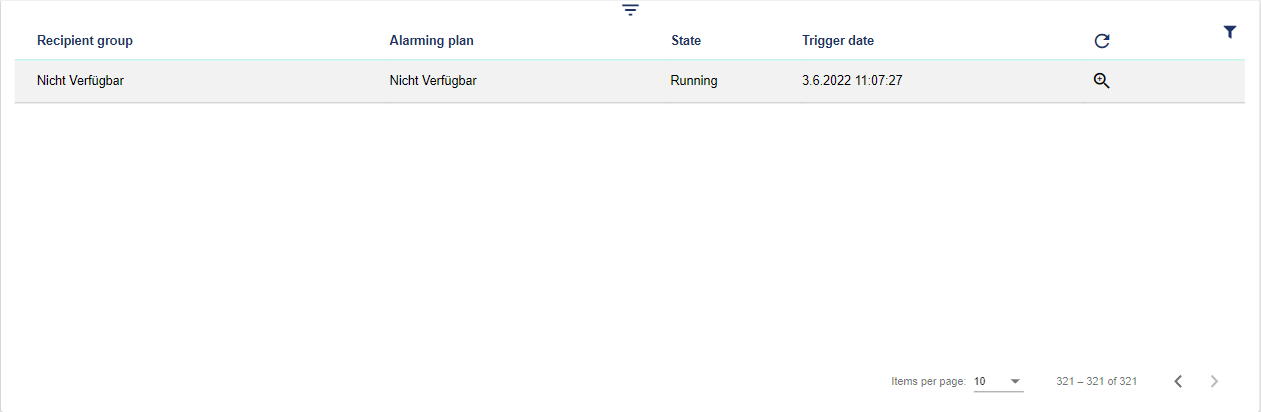
Task: Open details with the magnifier icon in the Running row
Action: pyautogui.click(x=1101, y=81)
